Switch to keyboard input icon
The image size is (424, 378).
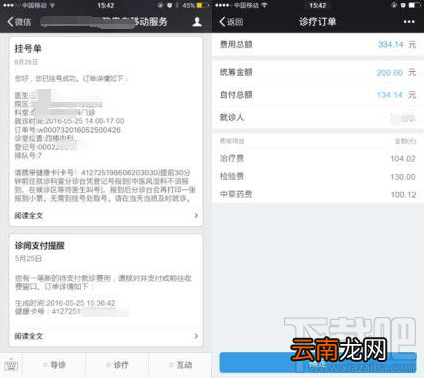click(11, 365)
